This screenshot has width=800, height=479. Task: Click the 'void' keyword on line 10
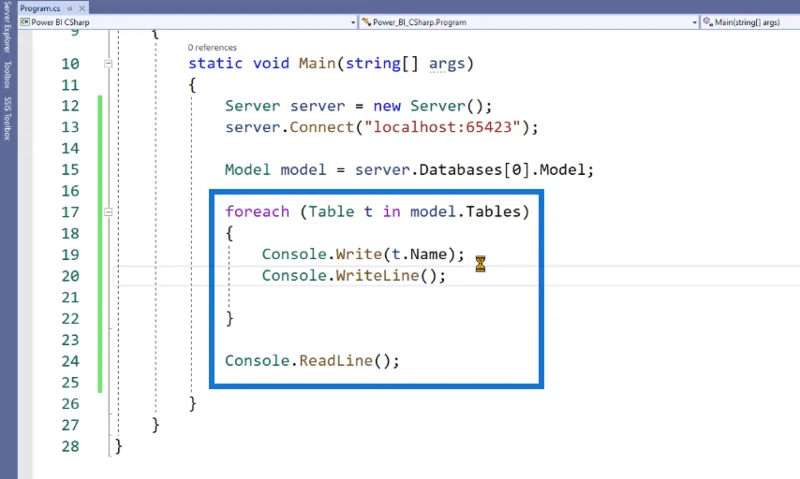pyautogui.click(x=271, y=63)
